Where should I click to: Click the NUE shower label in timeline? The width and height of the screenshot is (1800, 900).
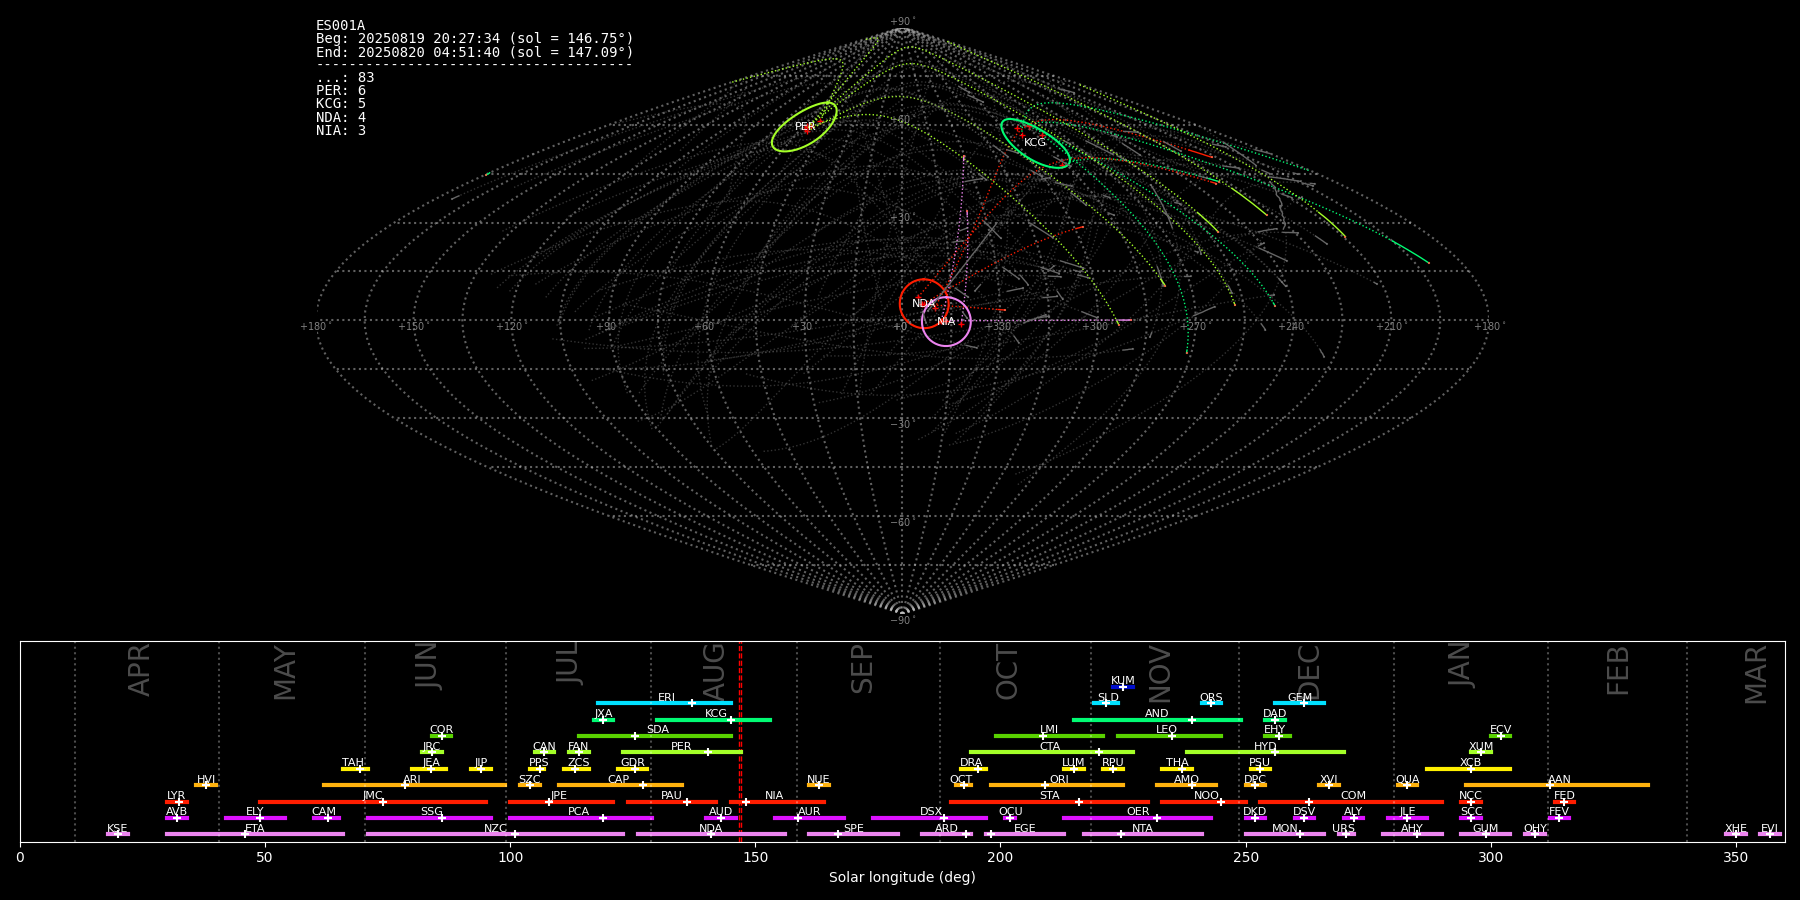click(x=818, y=779)
